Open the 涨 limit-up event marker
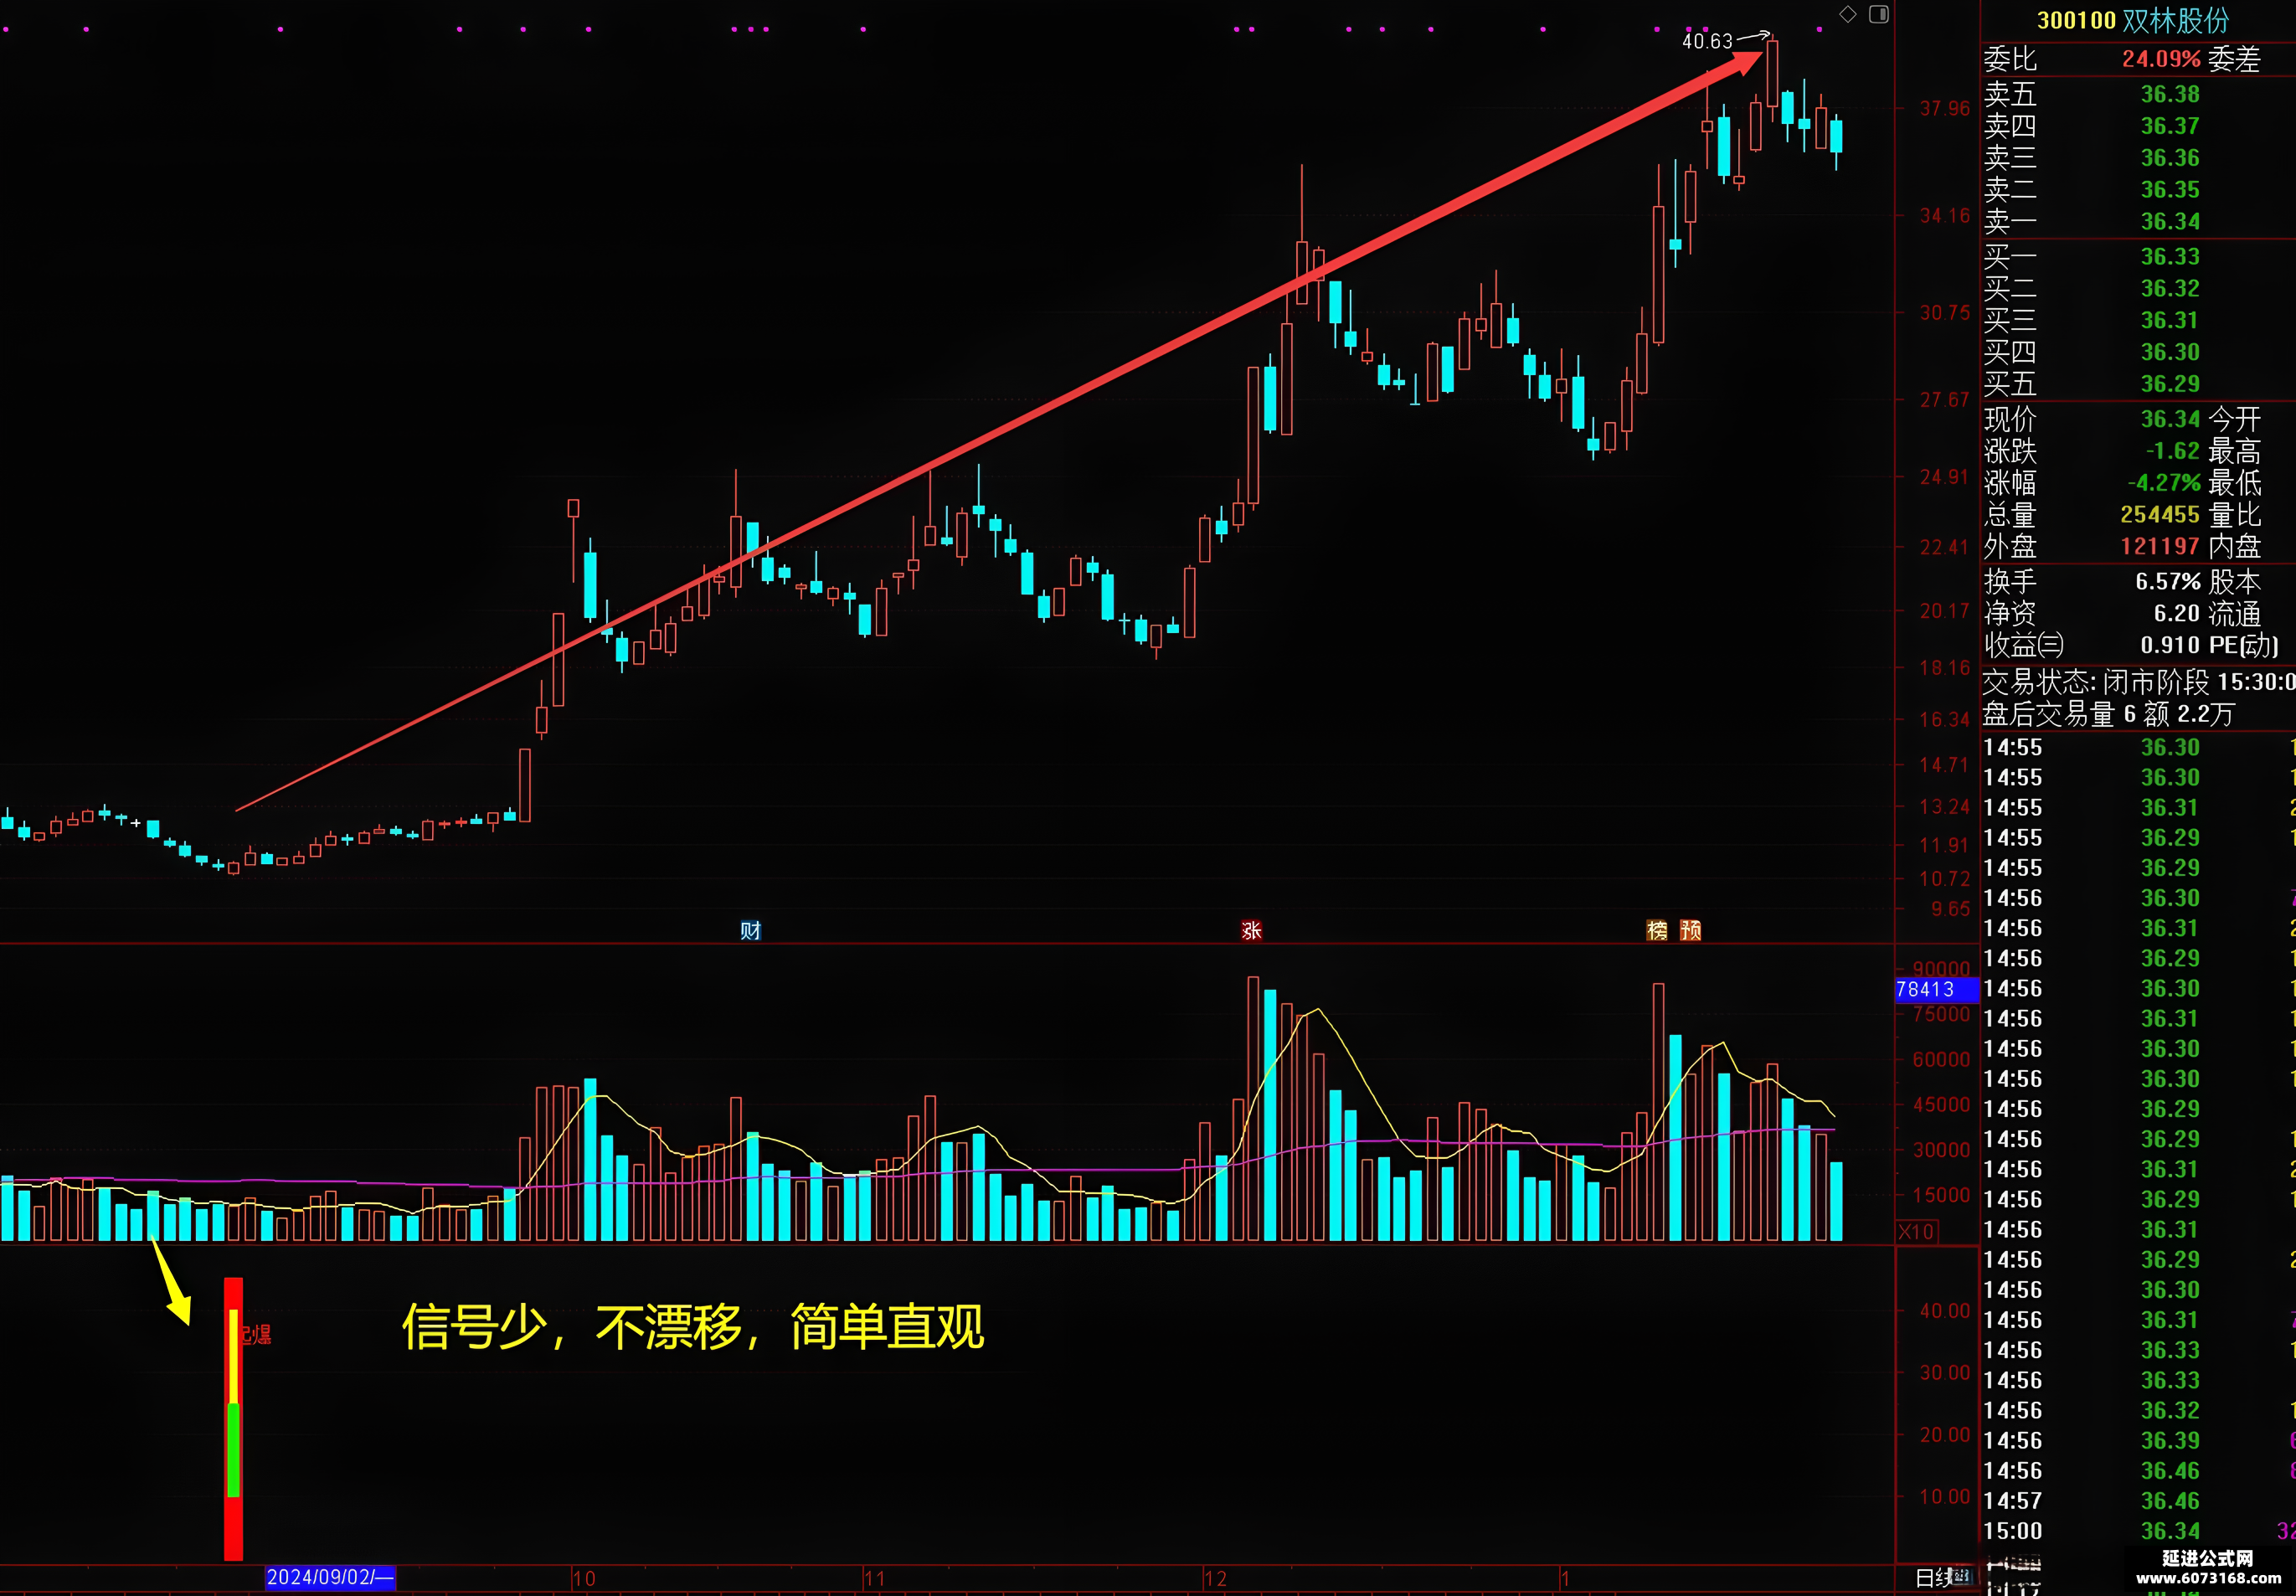The image size is (2296, 1596). [x=1251, y=930]
